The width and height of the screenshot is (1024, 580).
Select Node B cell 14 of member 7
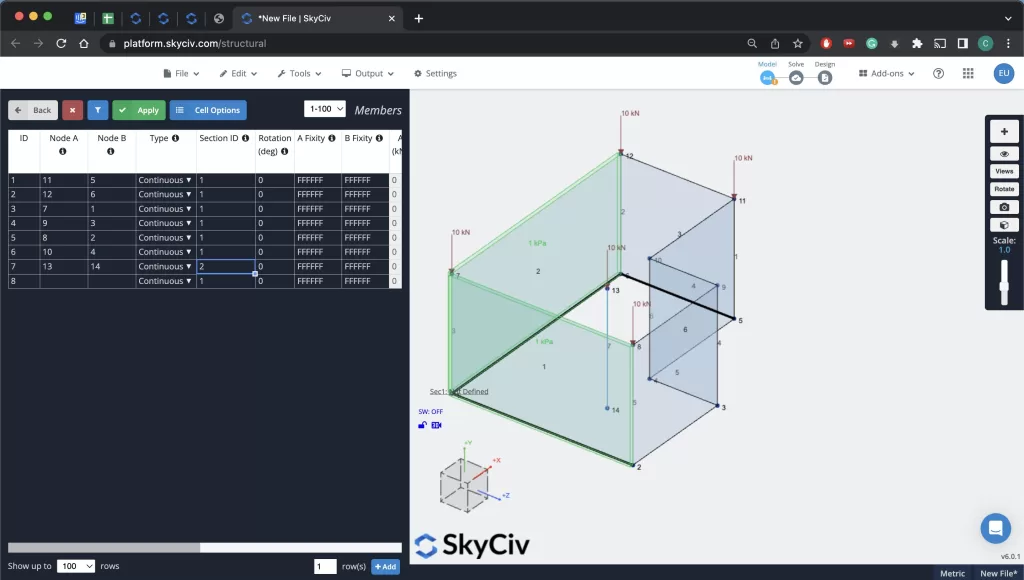point(112,266)
